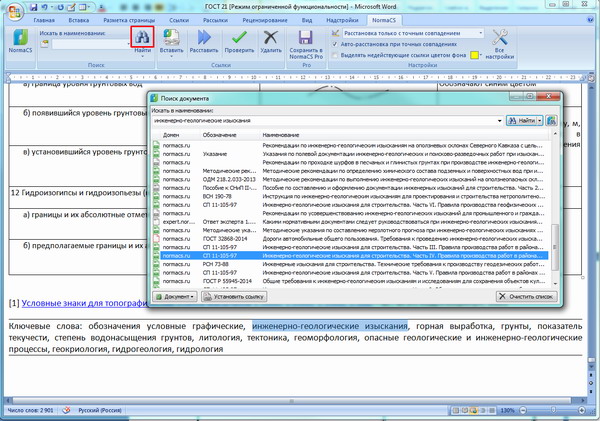The width and height of the screenshot is (600, 421).
Task: Click the binoculars Найти icon in the ribbon
Action: coord(142,37)
